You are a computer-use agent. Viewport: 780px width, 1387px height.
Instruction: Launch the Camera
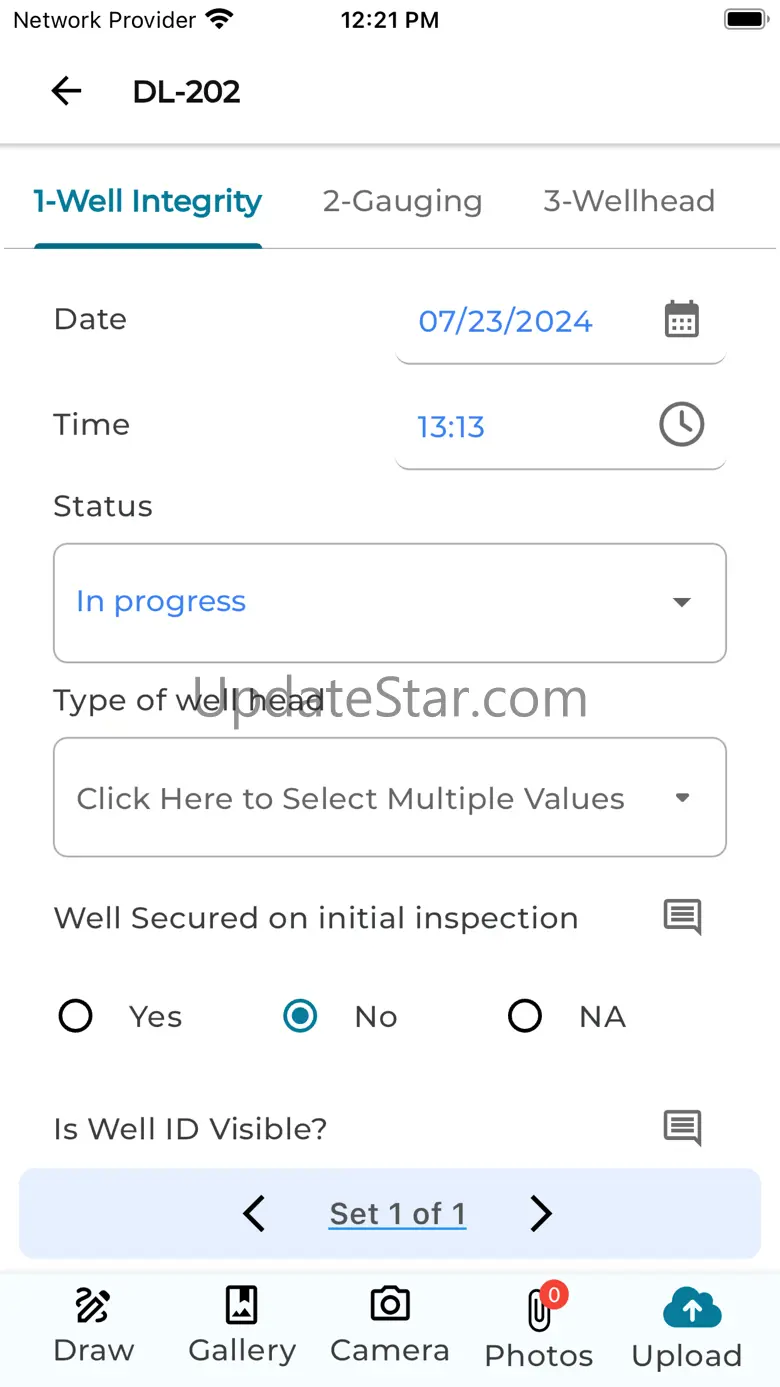(389, 1324)
